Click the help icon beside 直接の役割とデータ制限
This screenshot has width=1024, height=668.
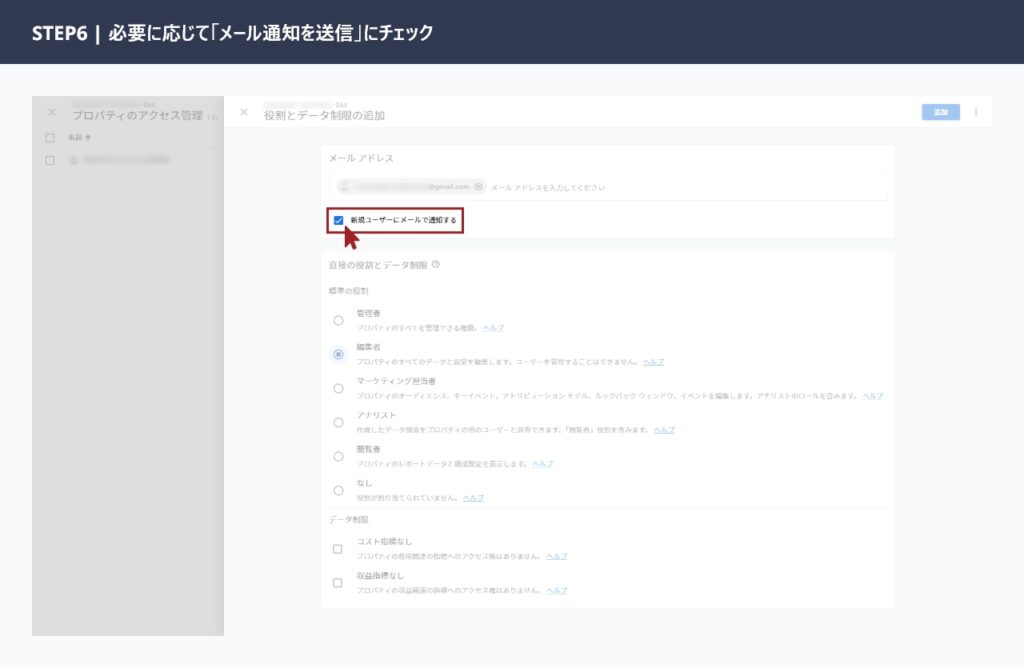(x=434, y=266)
